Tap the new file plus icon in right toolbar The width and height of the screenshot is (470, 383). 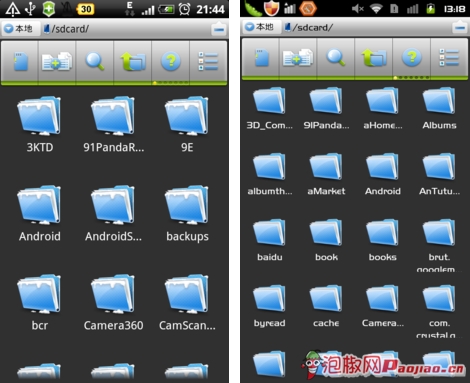[x=298, y=58]
